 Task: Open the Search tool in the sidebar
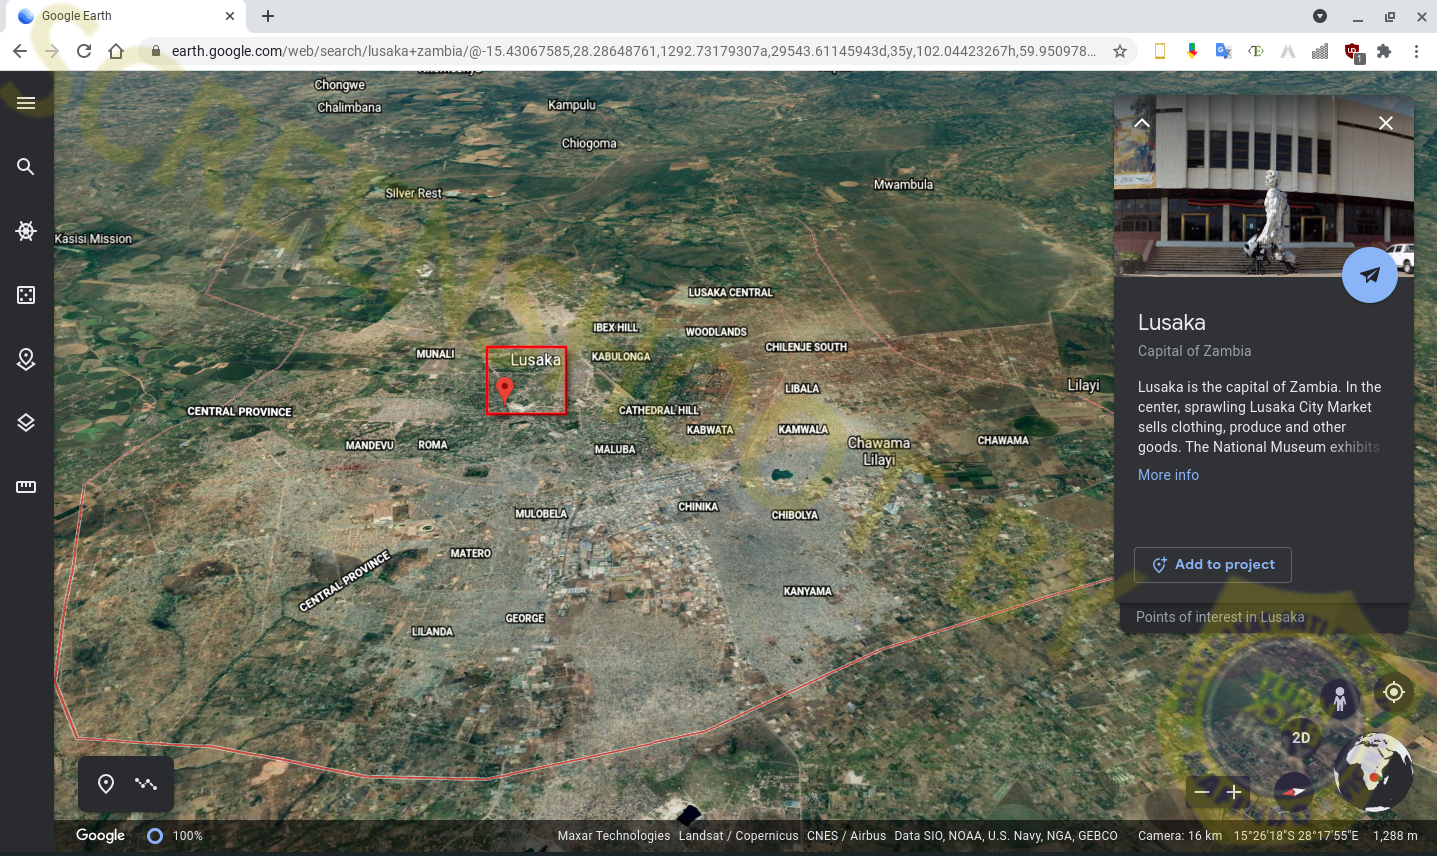(26, 167)
